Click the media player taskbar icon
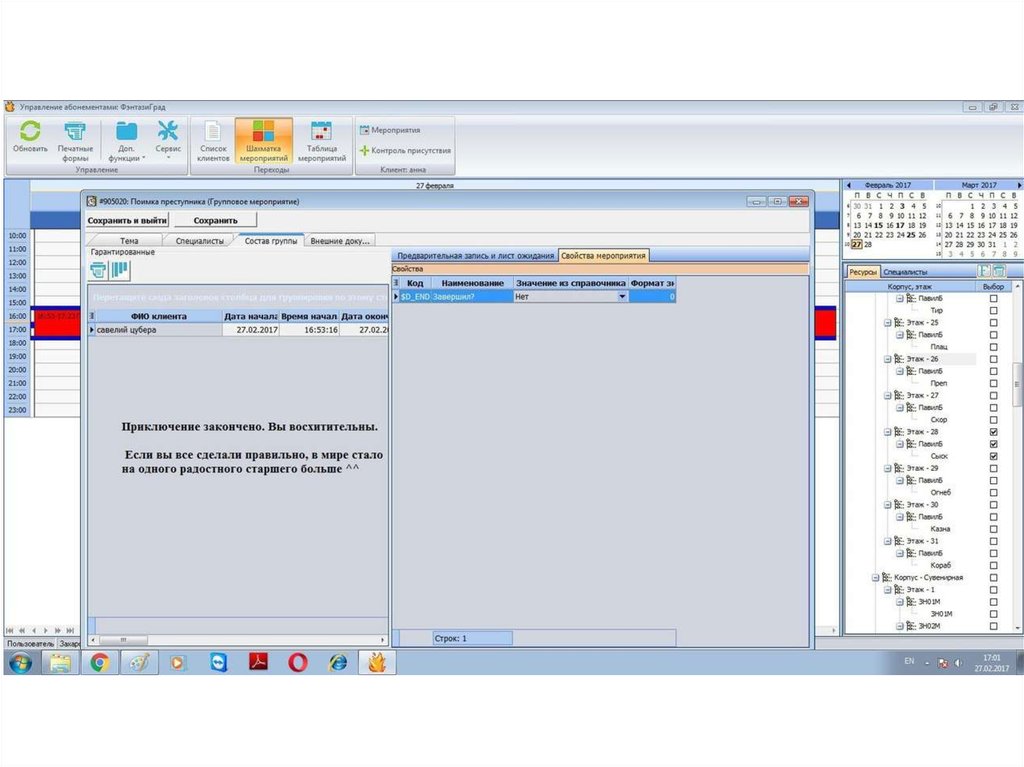The height and width of the screenshot is (767, 1024). point(178,663)
